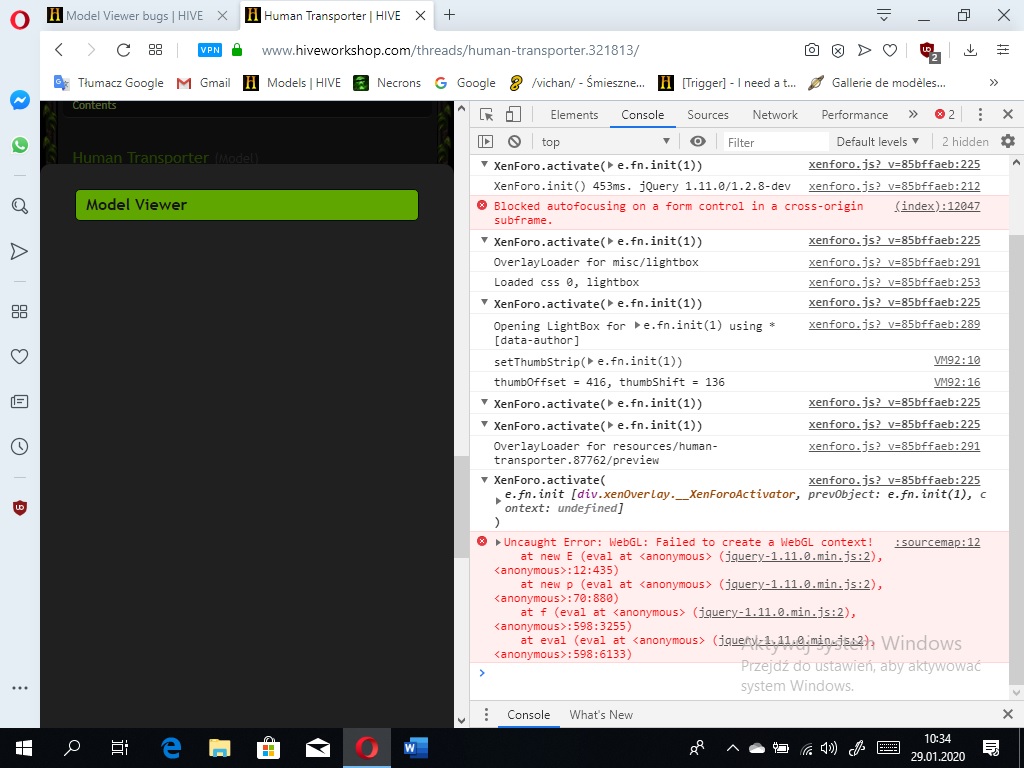The image size is (1024, 768).
Task: Open downloads icon in toolbar
Action: tap(970, 50)
